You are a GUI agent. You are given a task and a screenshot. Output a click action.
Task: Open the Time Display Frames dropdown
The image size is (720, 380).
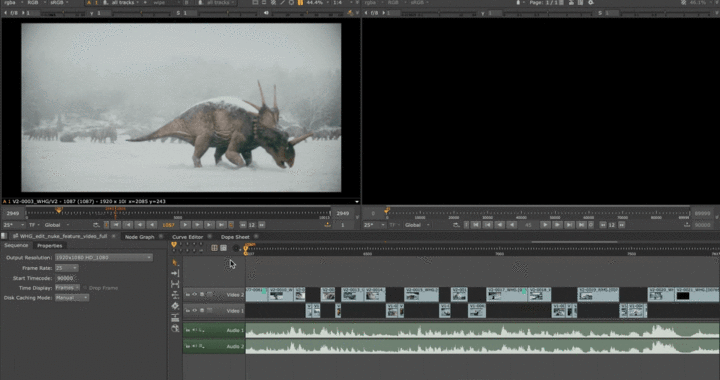(68, 288)
